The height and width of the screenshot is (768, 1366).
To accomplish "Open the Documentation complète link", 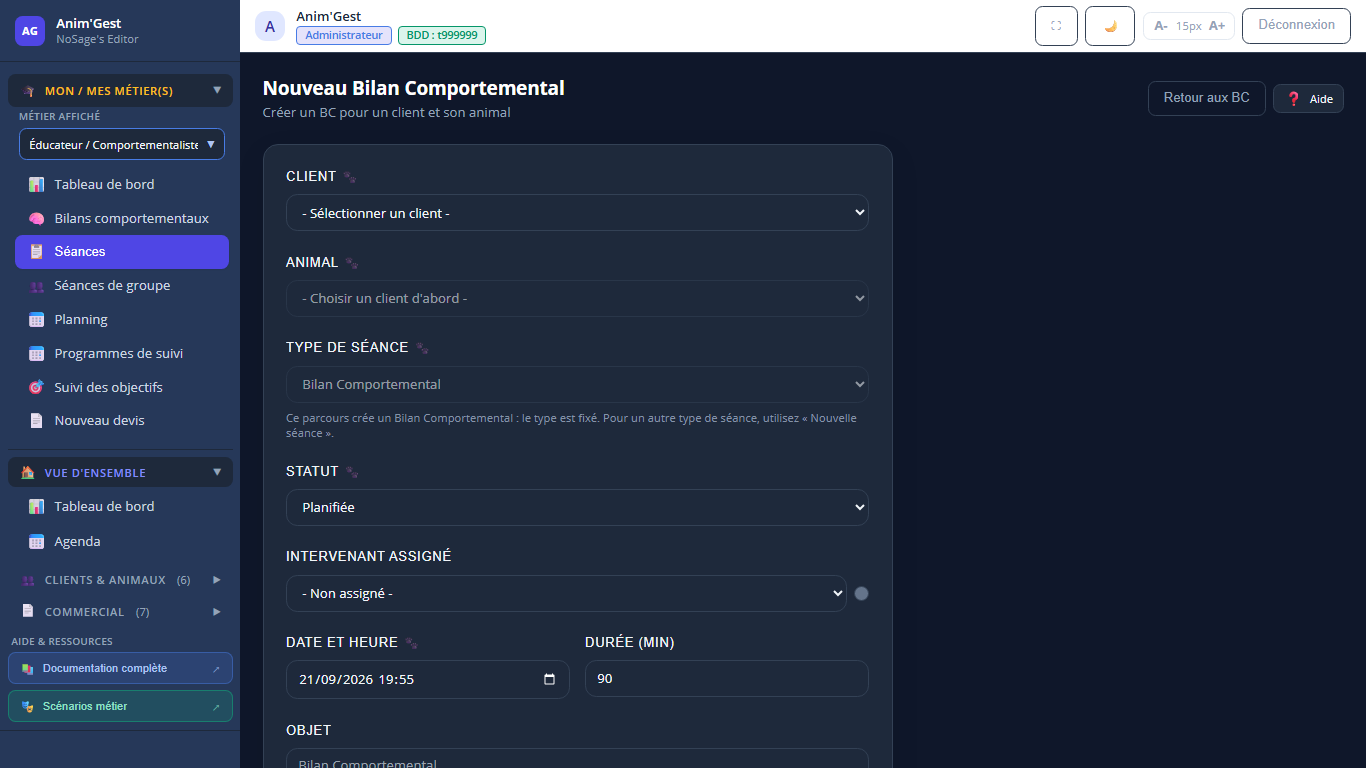I will [x=120, y=668].
